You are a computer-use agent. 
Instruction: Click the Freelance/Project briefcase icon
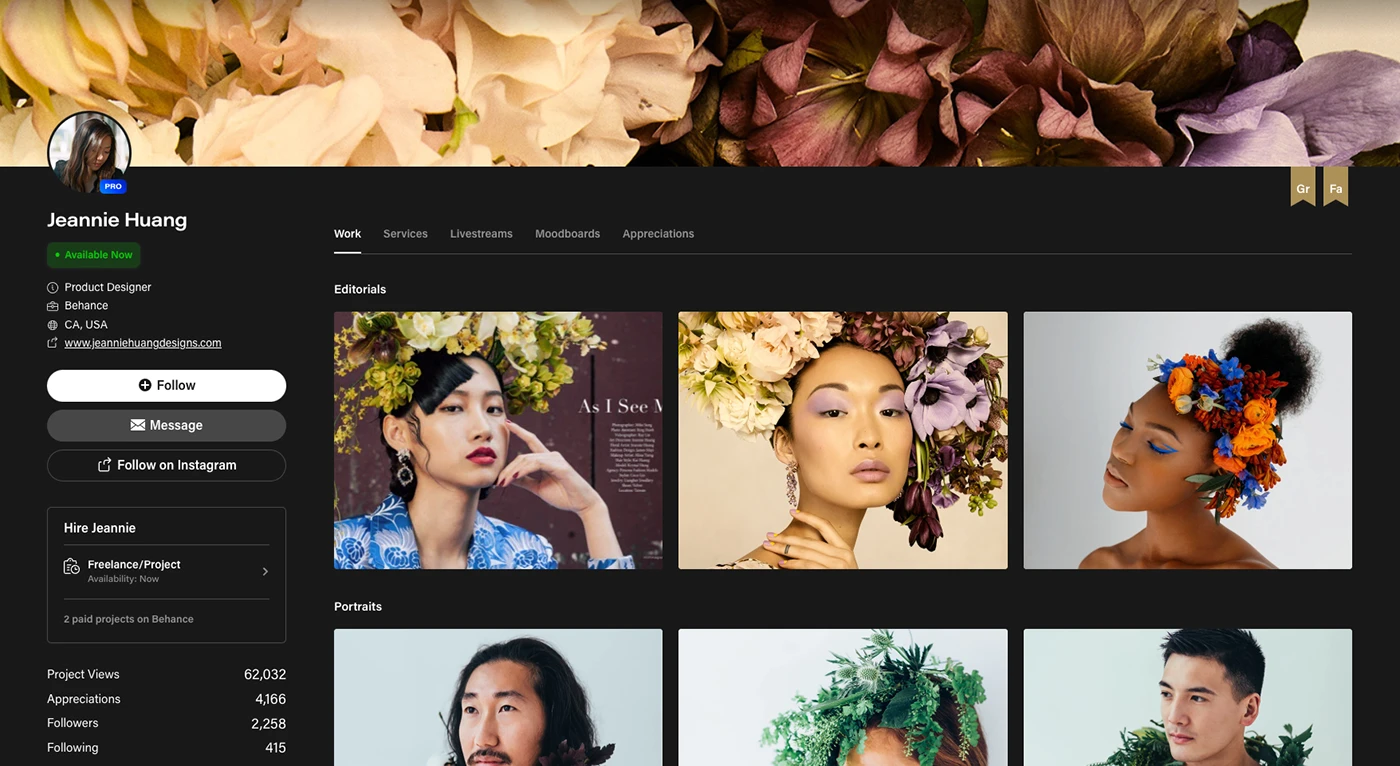[72, 567]
